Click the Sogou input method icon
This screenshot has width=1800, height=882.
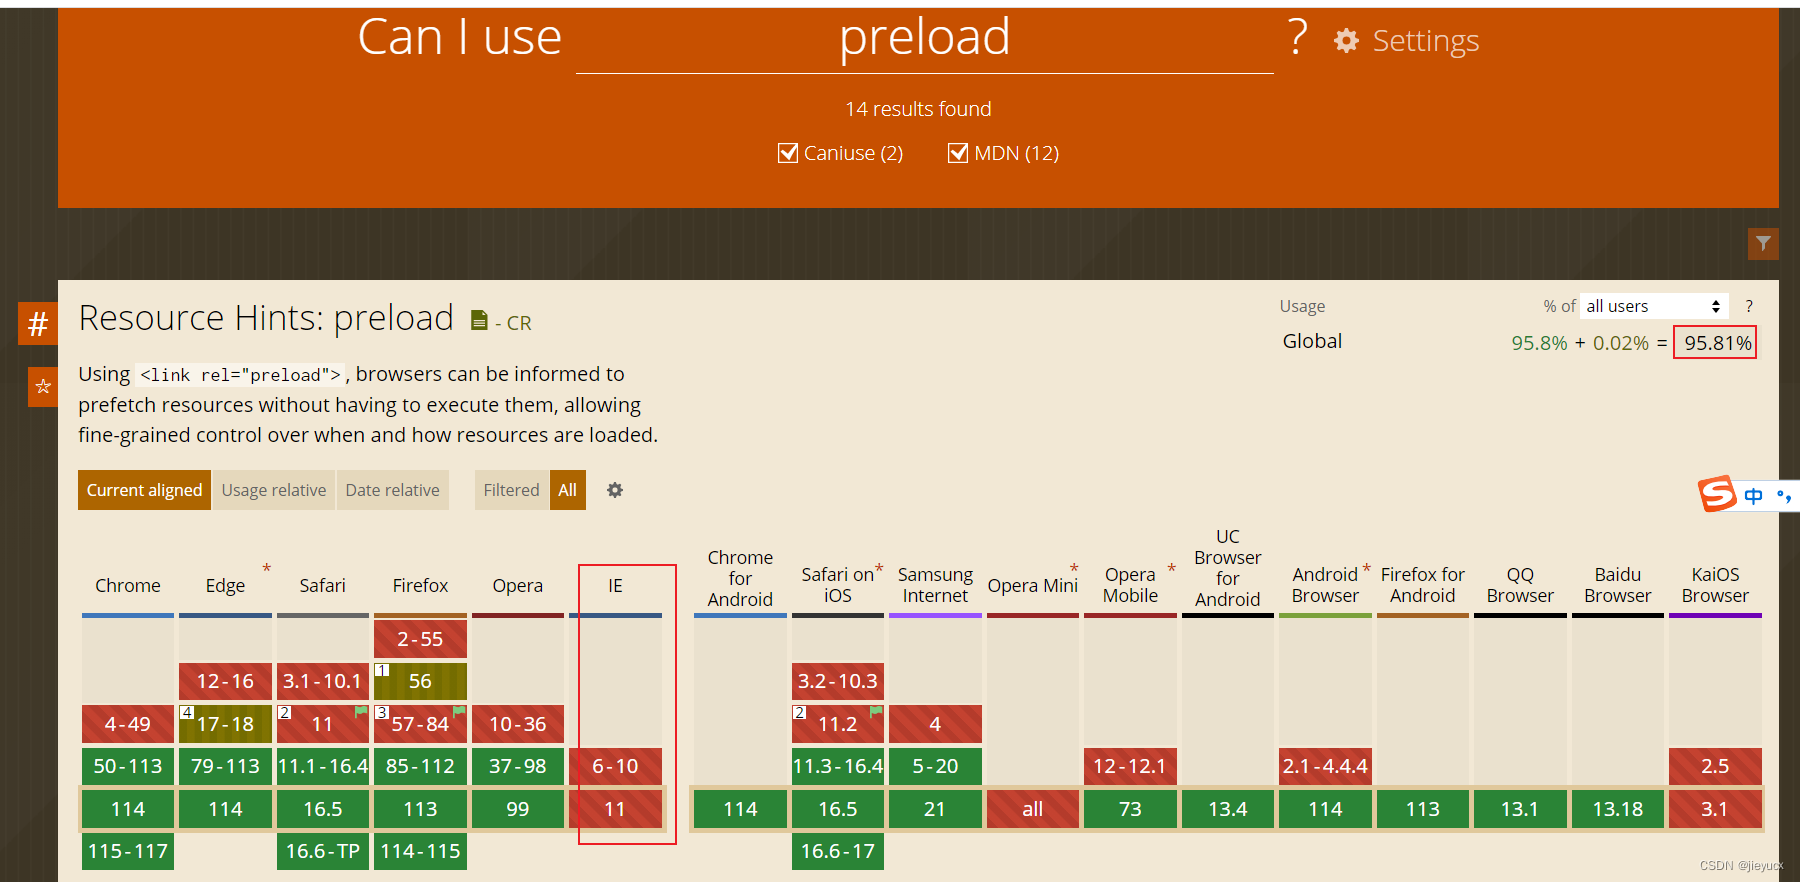click(x=1717, y=494)
